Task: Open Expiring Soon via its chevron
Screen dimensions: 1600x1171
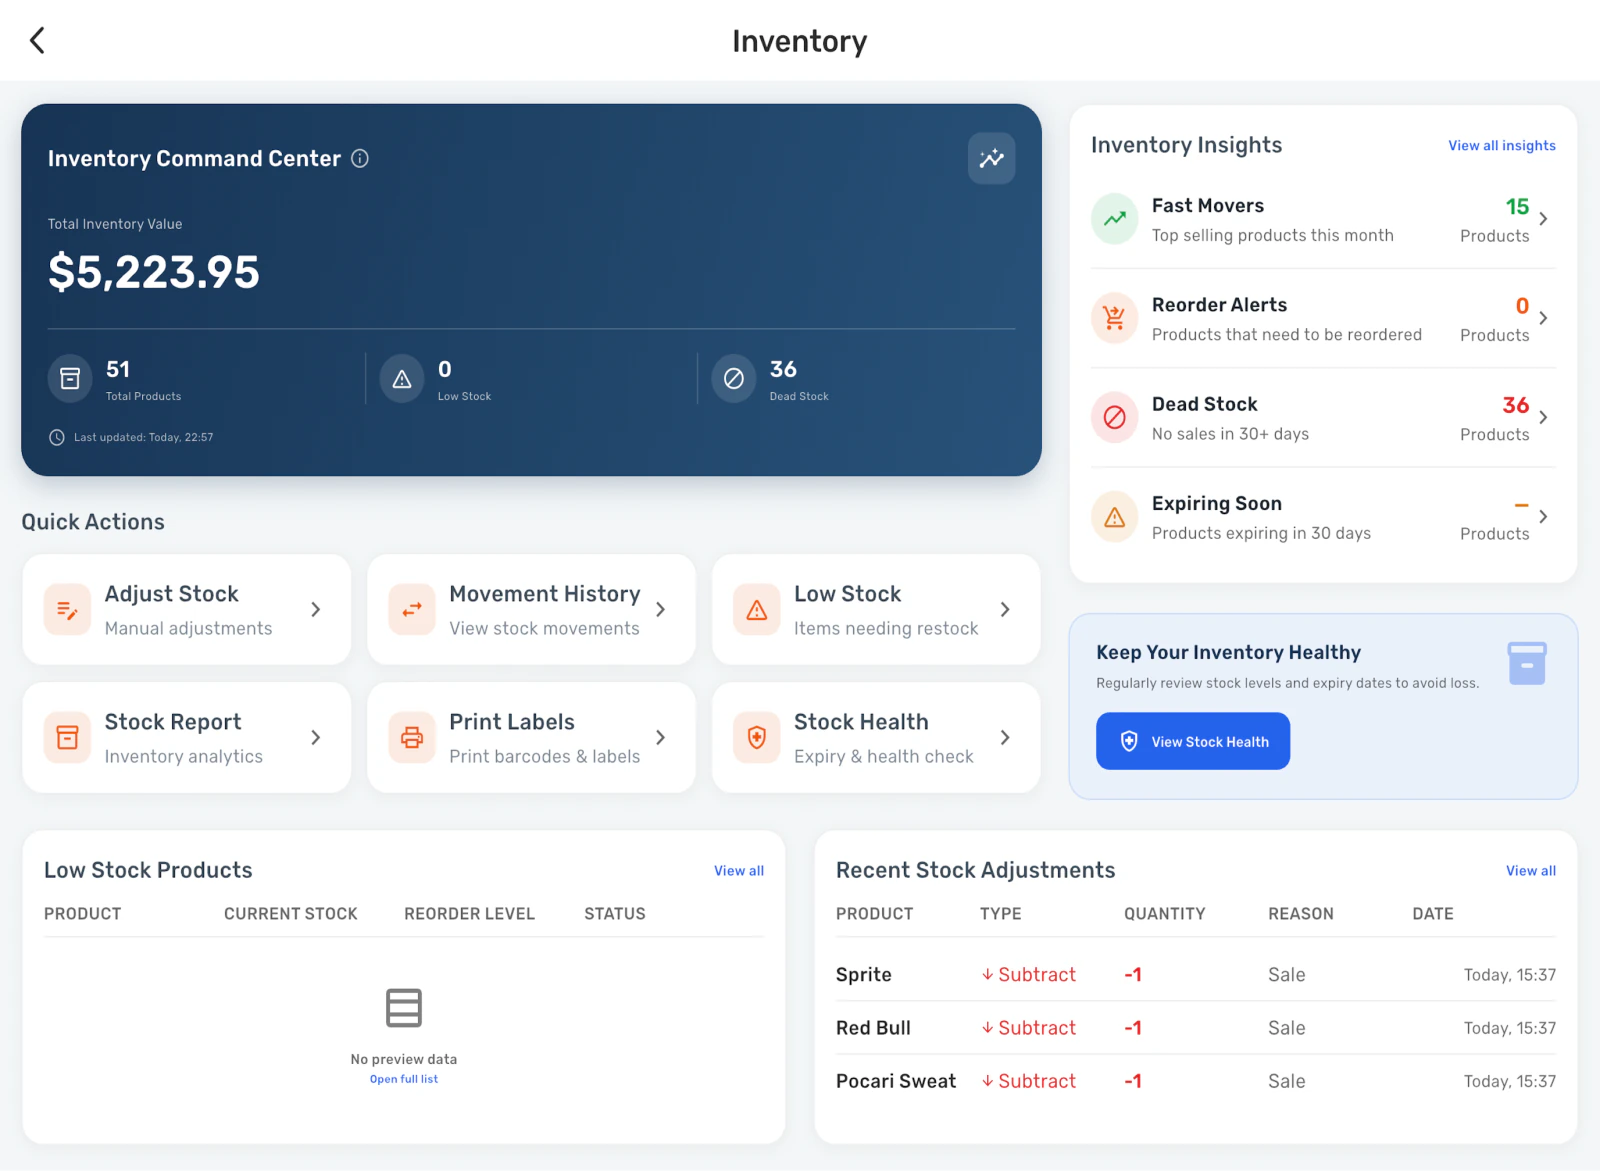Action: 1544,517
